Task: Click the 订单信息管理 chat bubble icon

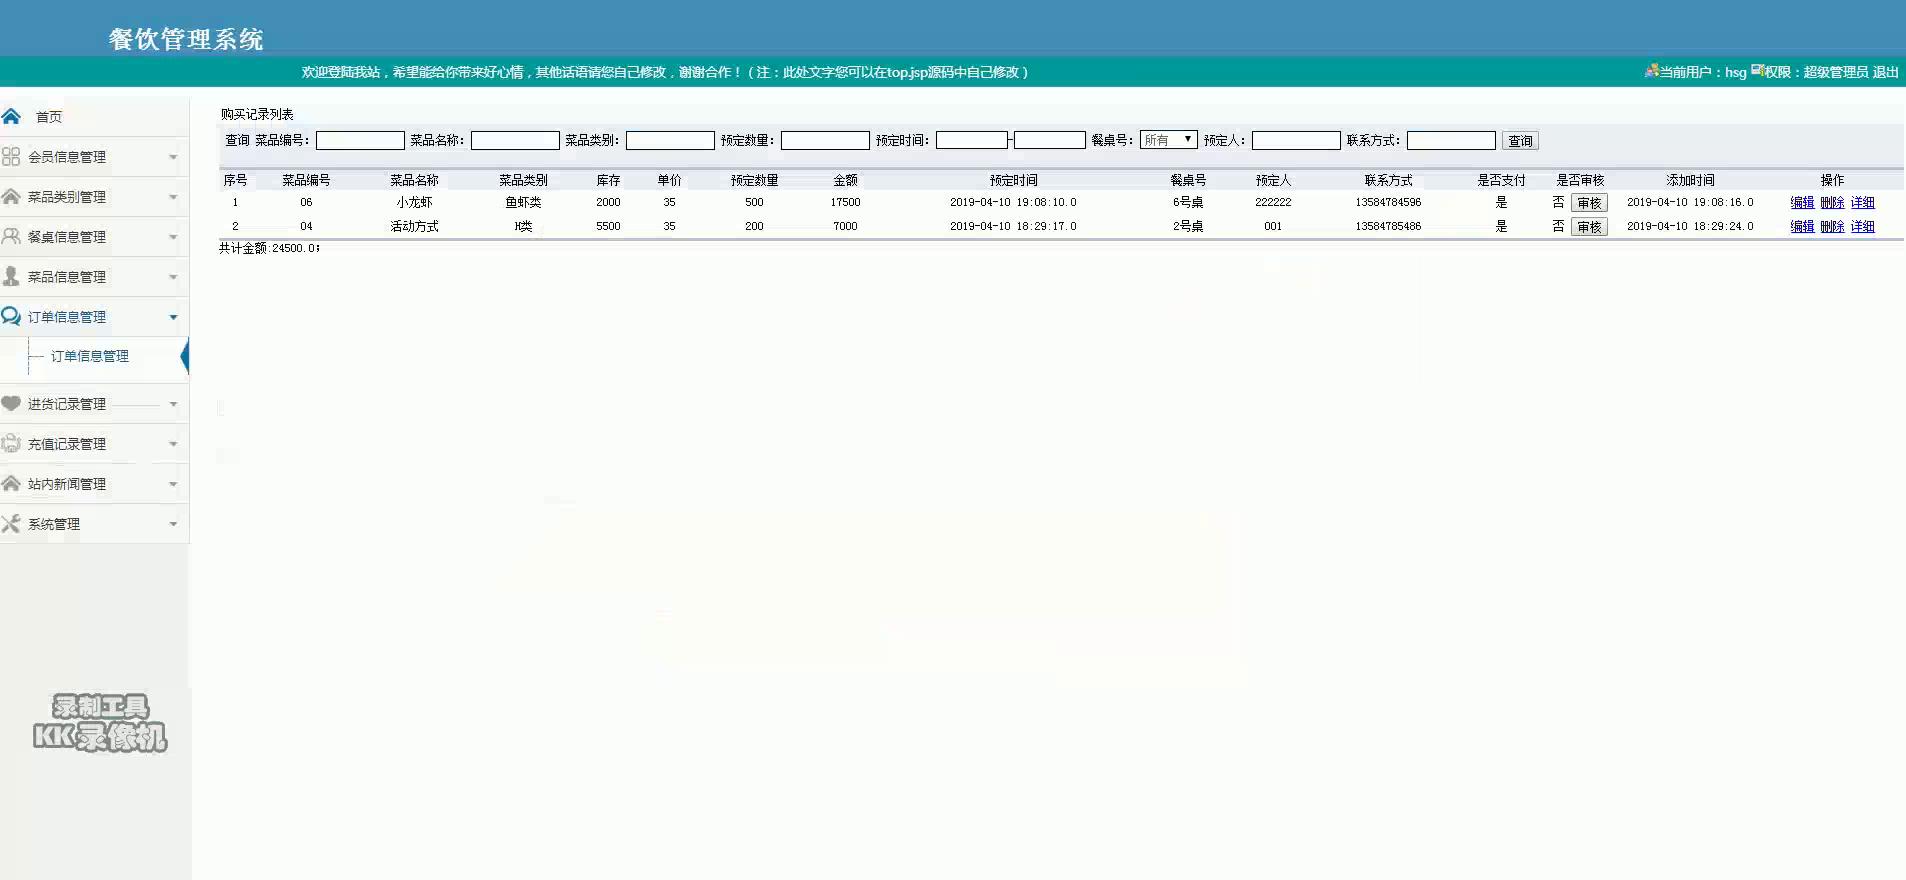Action: [x=11, y=316]
